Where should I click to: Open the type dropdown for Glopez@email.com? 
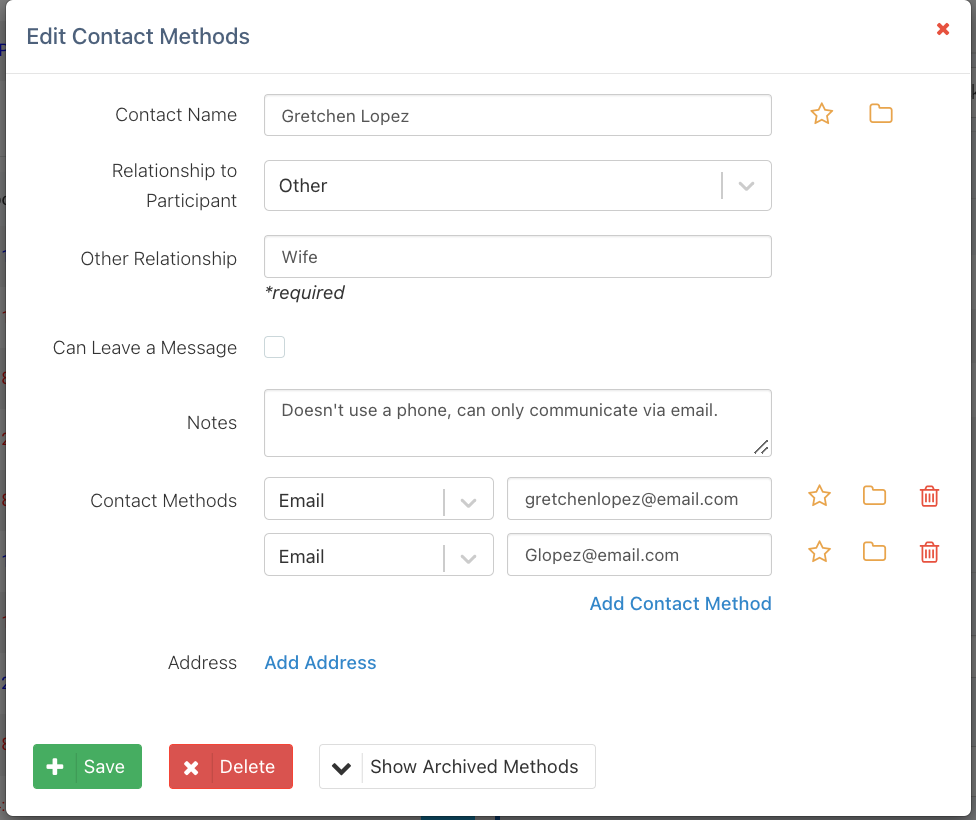click(378, 555)
